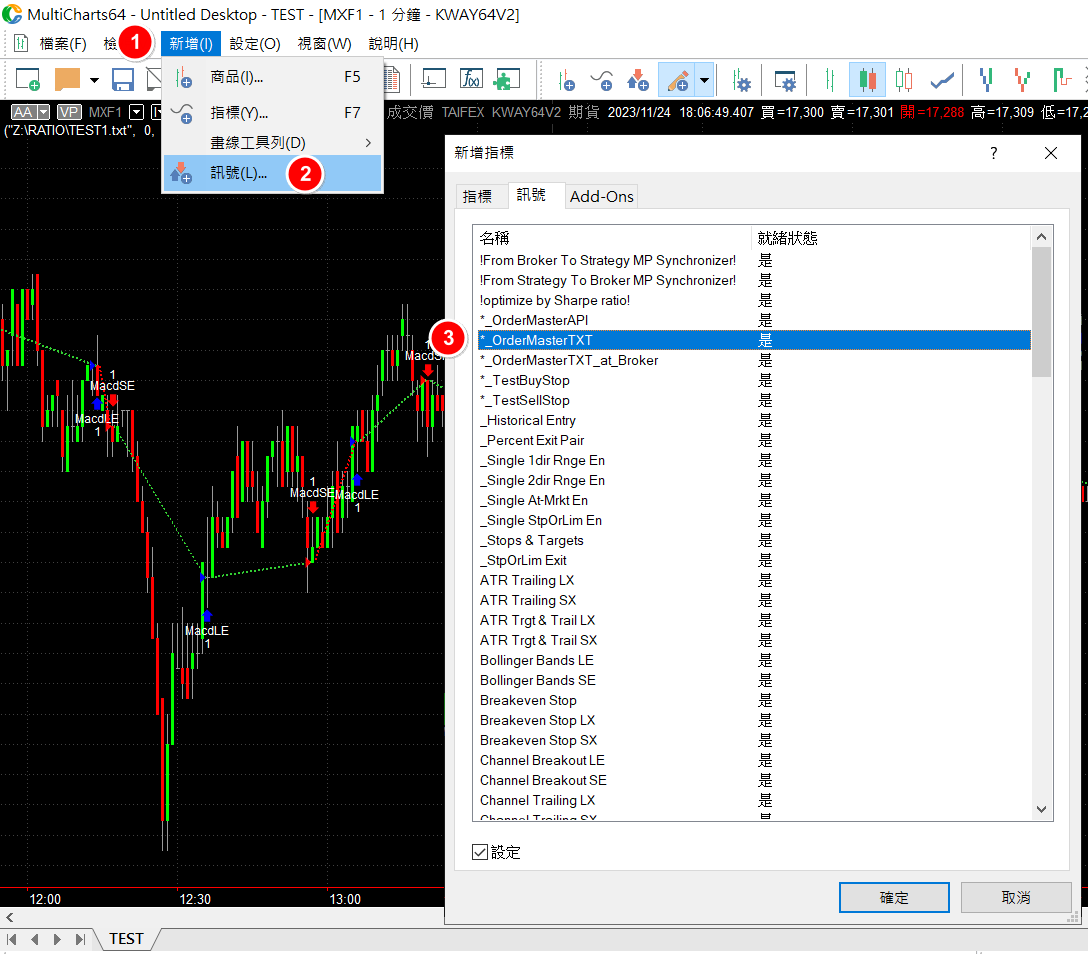Select the *_OrderMasterAPI signal

[754, 320]
